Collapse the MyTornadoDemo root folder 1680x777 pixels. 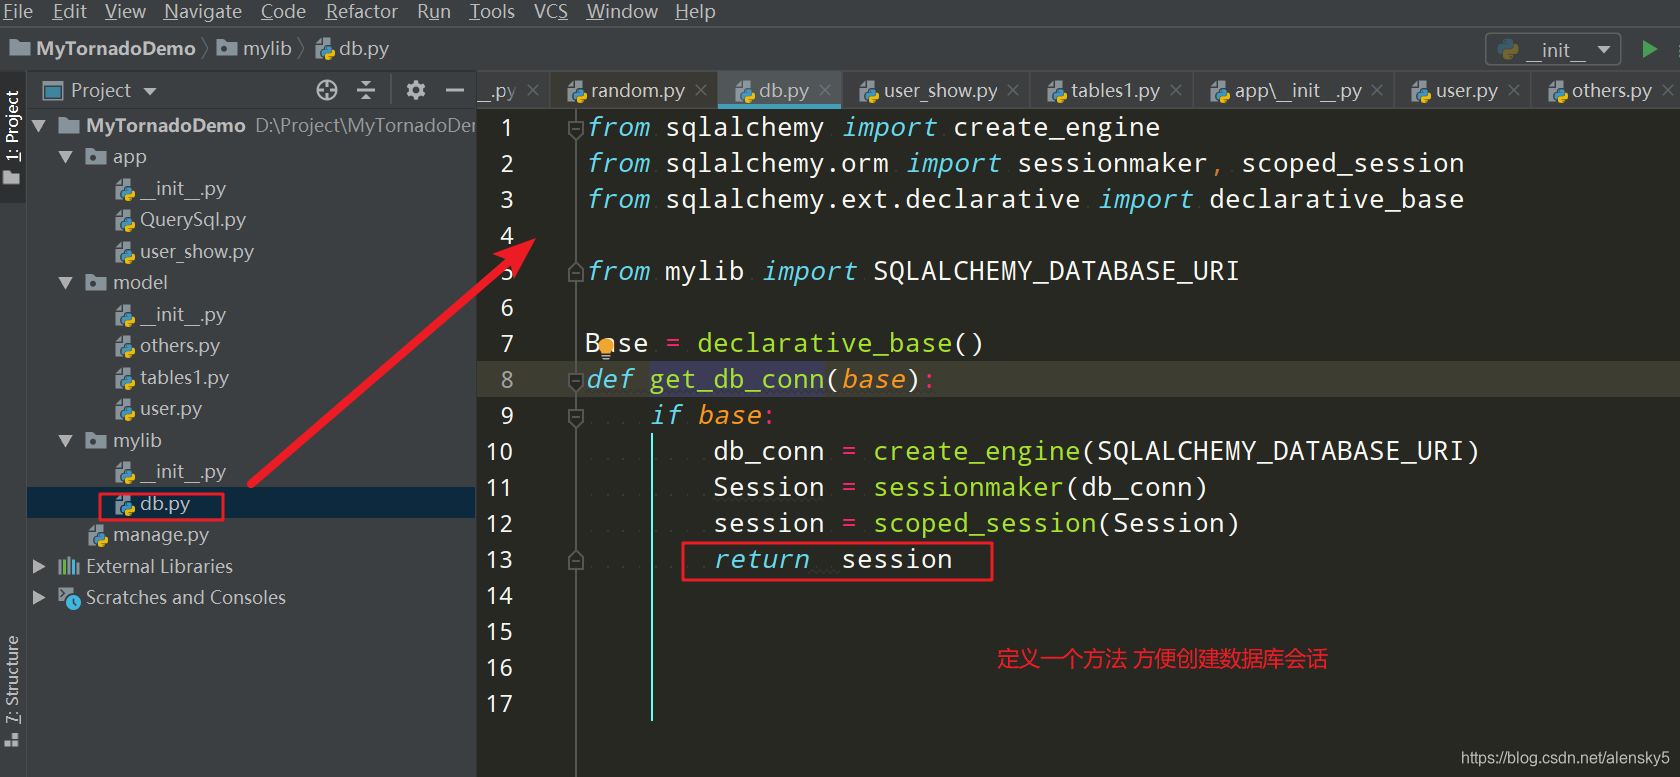40,126
